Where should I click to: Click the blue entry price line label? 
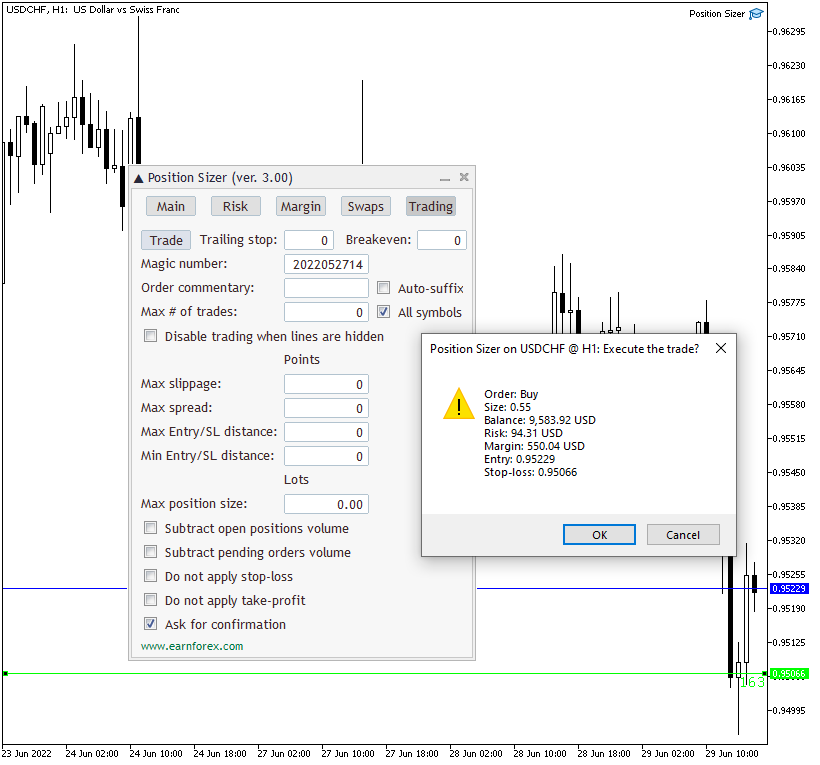[x=790, y=589]
